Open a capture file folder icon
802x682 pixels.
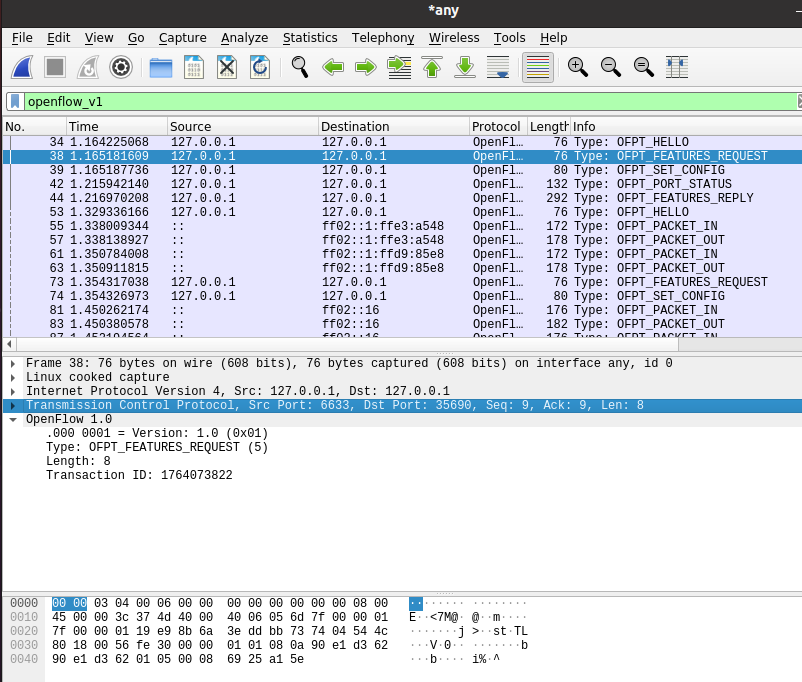coord(161,67)
